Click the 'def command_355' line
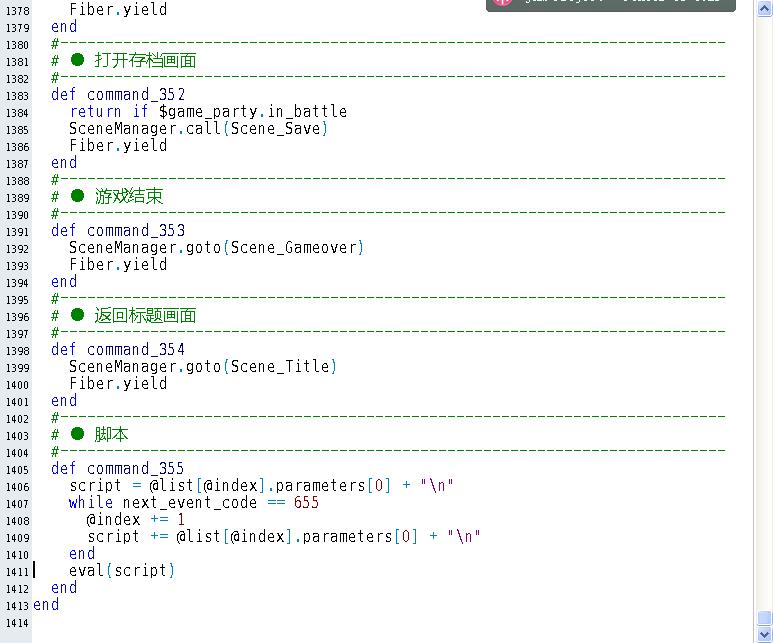 pyautogui.click(x=118, y=468)
